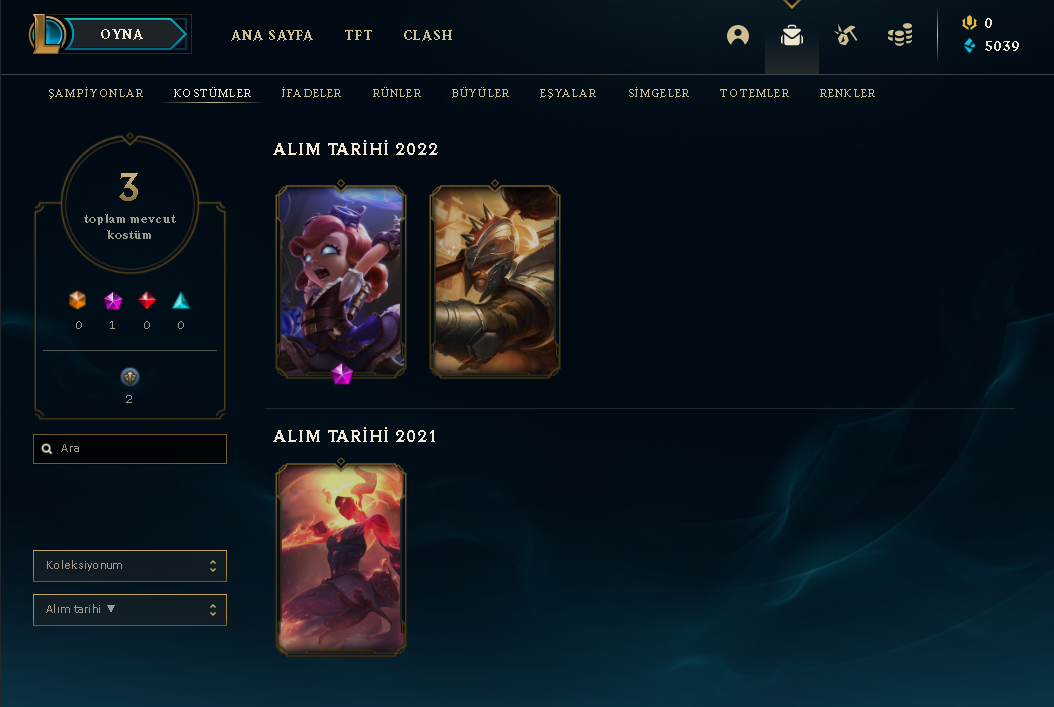The height and width of the screenshot is (707, 1054).
Task: Open the loot hammer icon
Action: tap(846, 35)
